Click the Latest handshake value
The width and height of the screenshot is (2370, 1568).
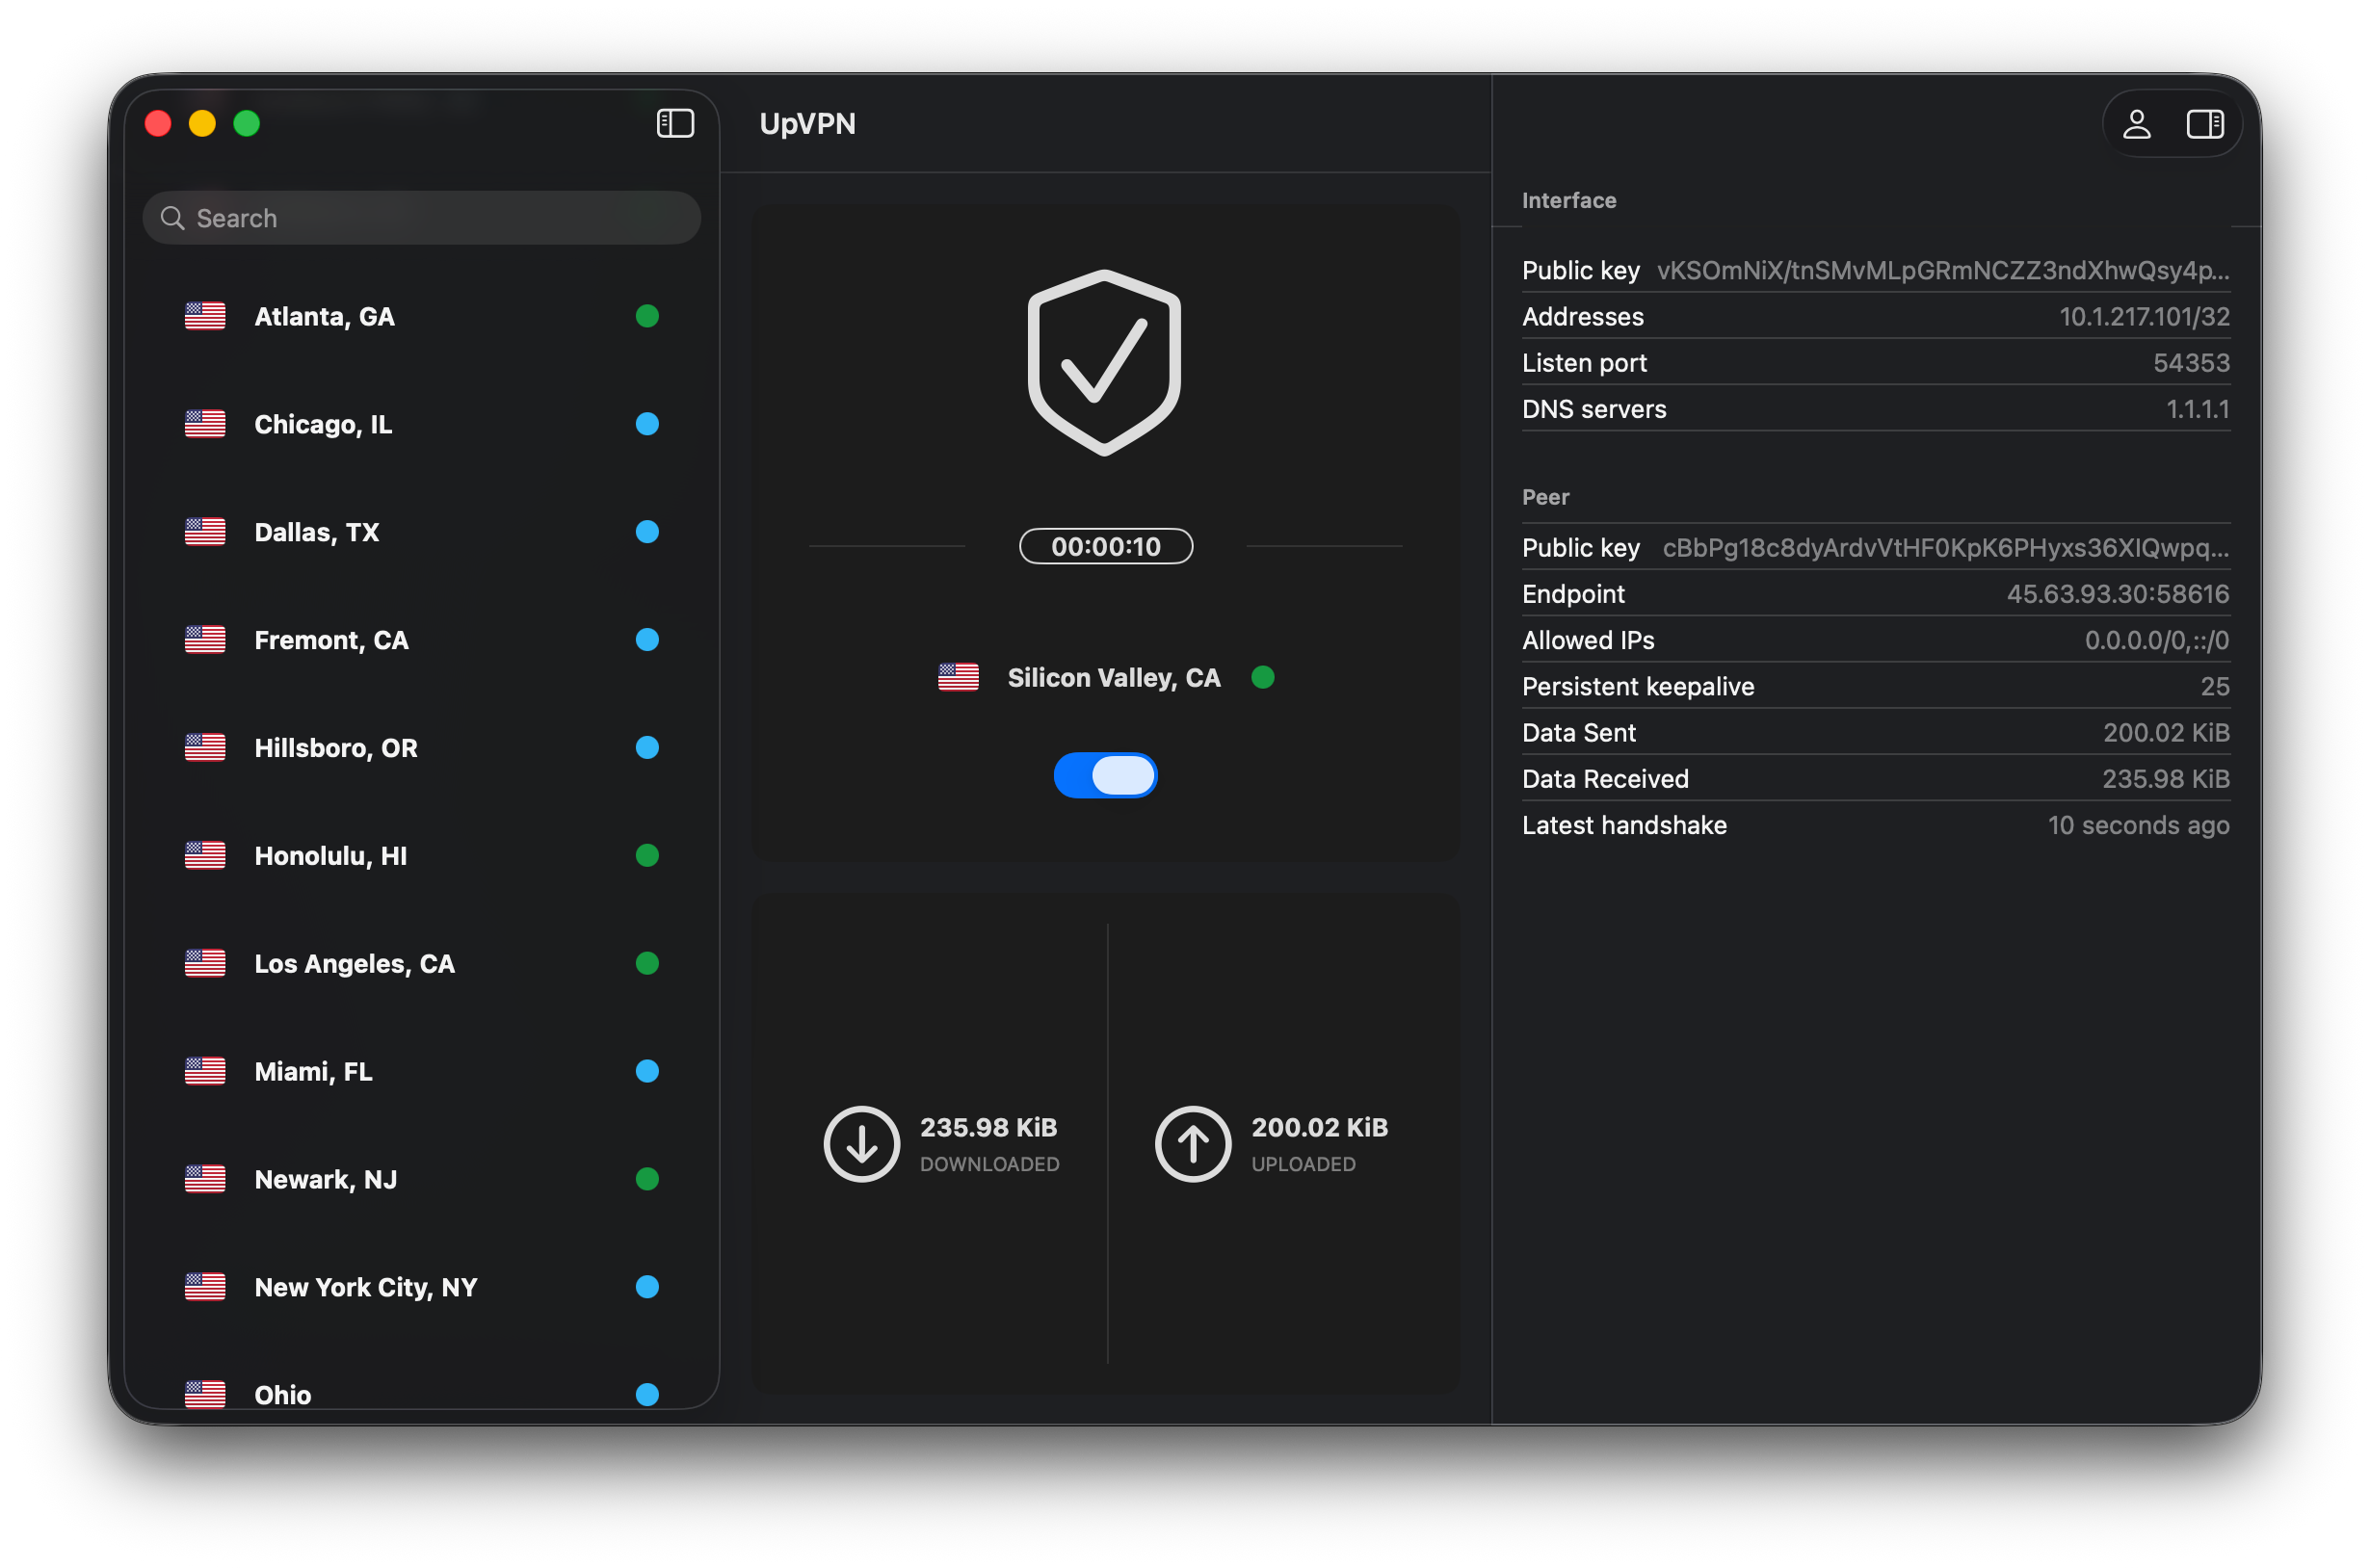click(2138, 825)
